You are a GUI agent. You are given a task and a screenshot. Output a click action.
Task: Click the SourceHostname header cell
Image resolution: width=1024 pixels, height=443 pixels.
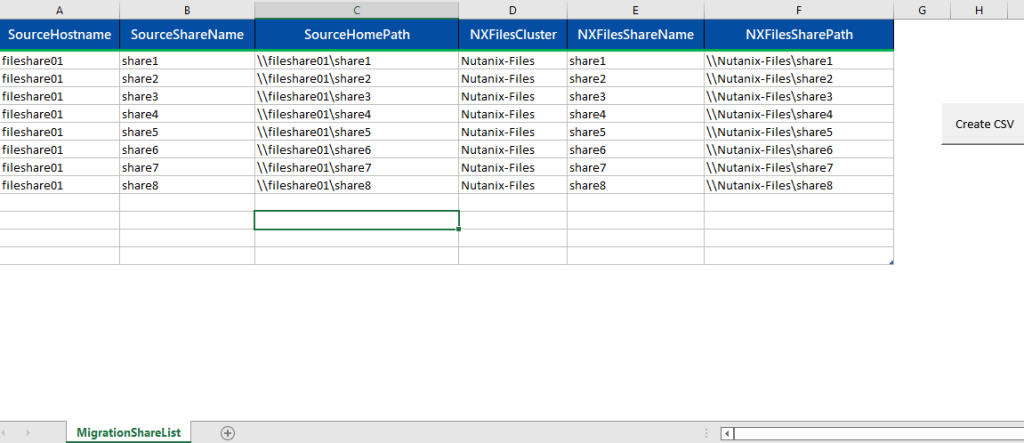[x=60, y=35]
